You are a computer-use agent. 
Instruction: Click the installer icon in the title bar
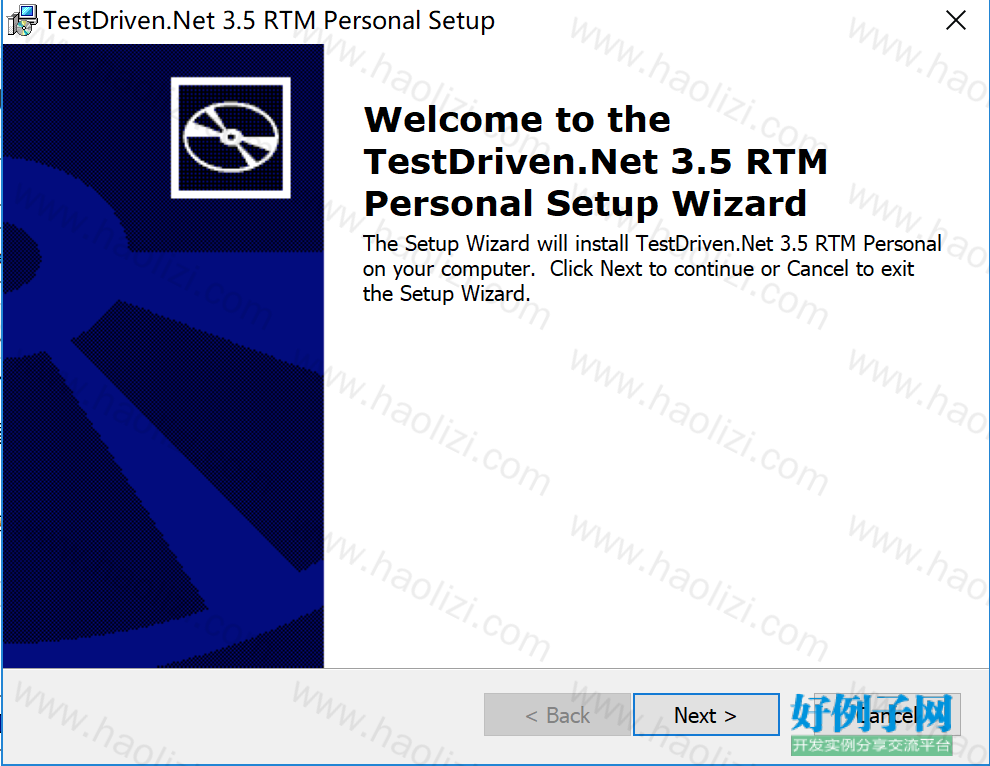click(x=22, y=21)
